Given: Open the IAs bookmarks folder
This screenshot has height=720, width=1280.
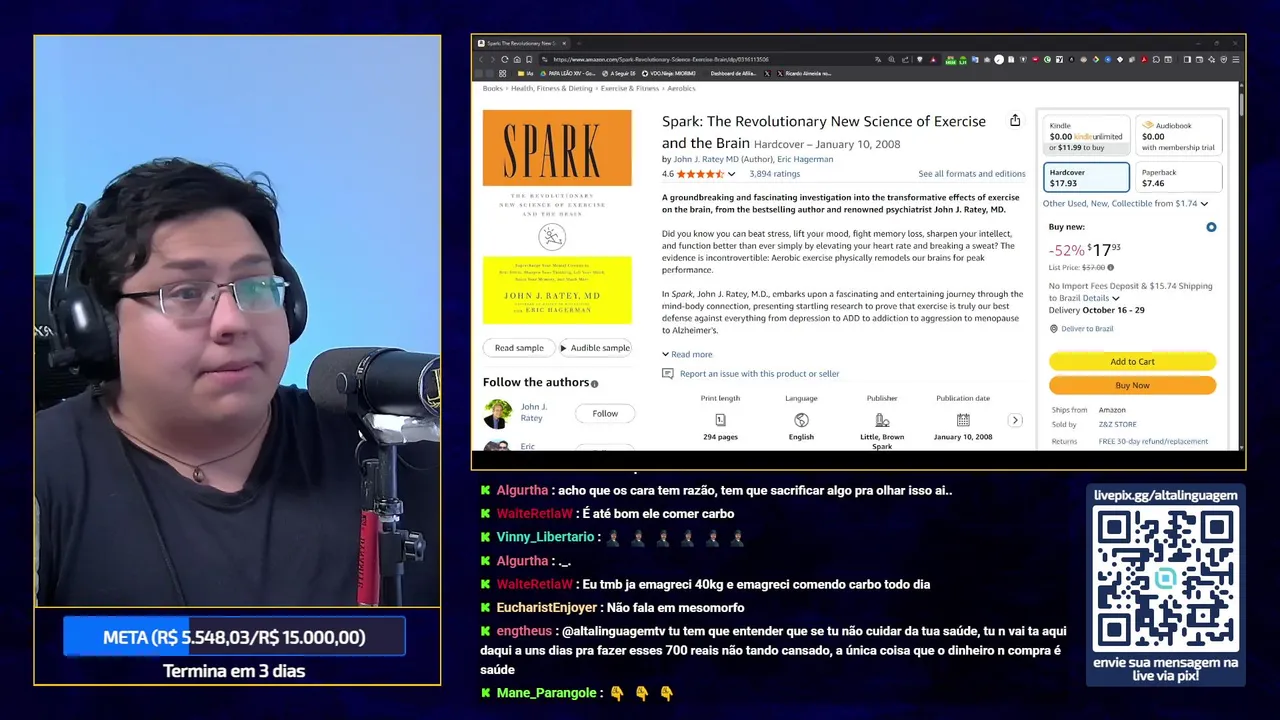Looking at the screenshot, I should (525, 73).
